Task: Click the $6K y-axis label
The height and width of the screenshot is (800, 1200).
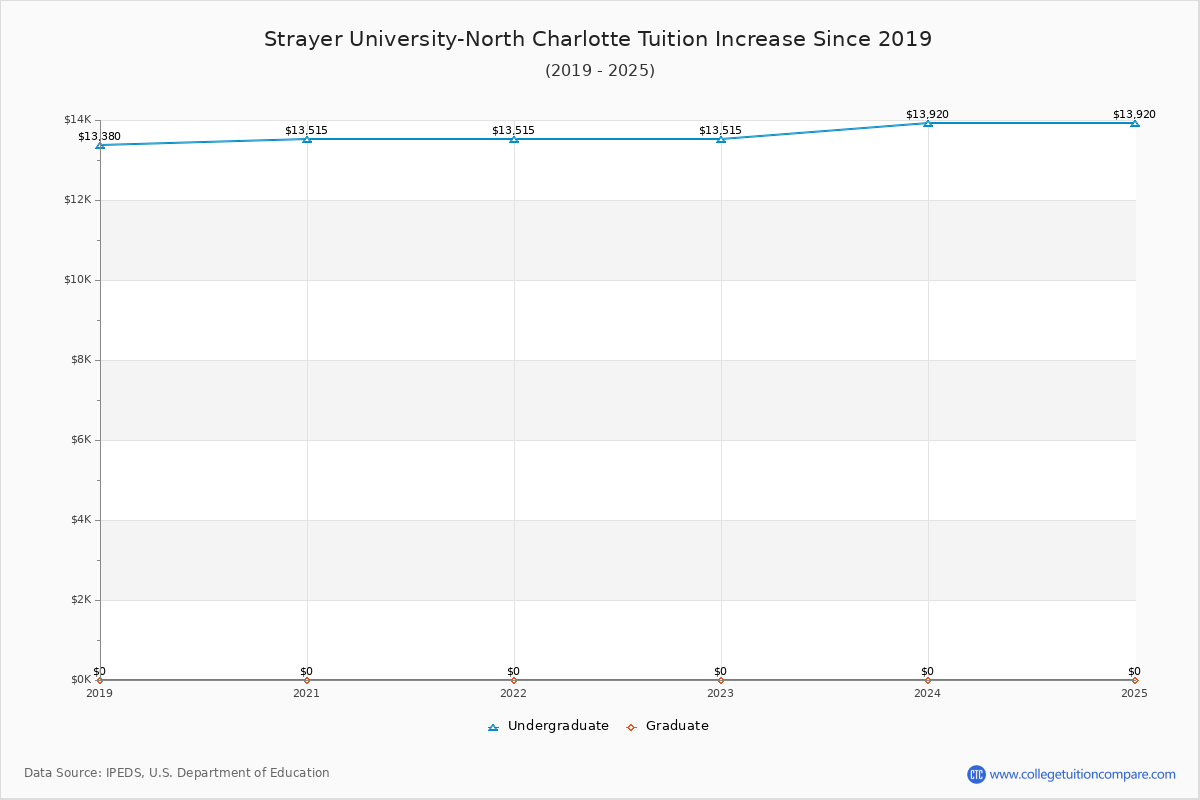Action: point(81,440)
